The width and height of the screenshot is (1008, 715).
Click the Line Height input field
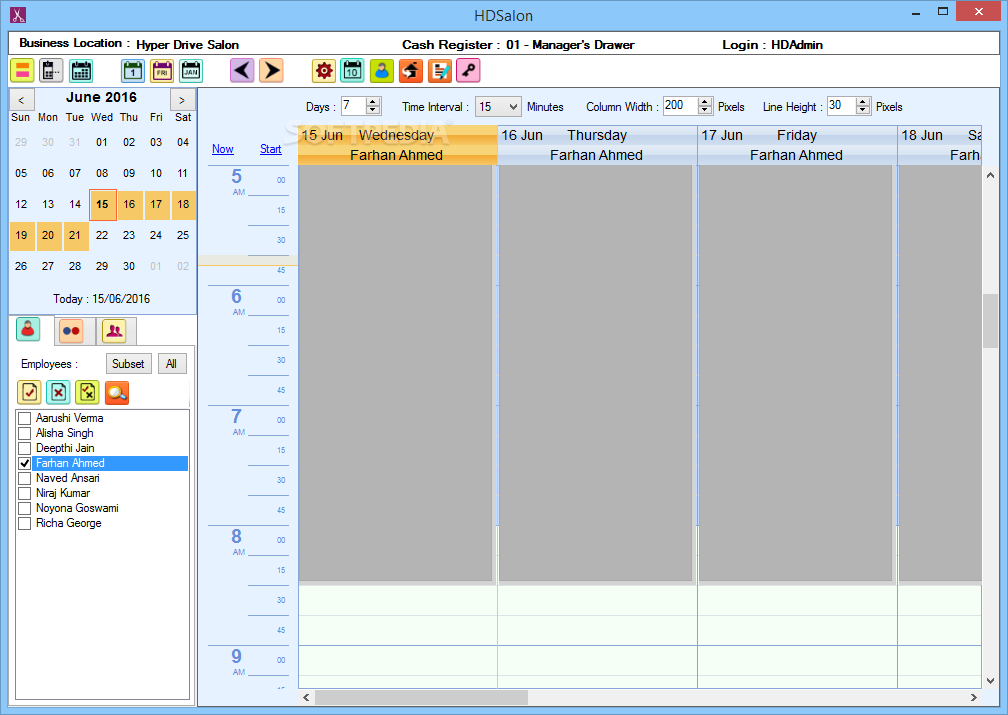coord(842,106)
